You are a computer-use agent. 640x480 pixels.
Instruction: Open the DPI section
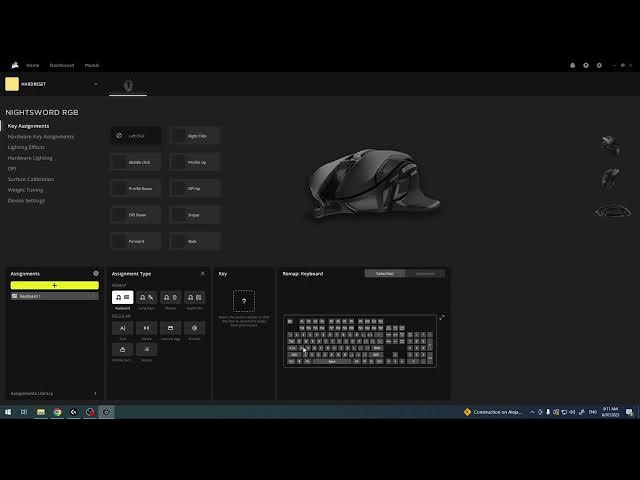[x=12, y=169]
